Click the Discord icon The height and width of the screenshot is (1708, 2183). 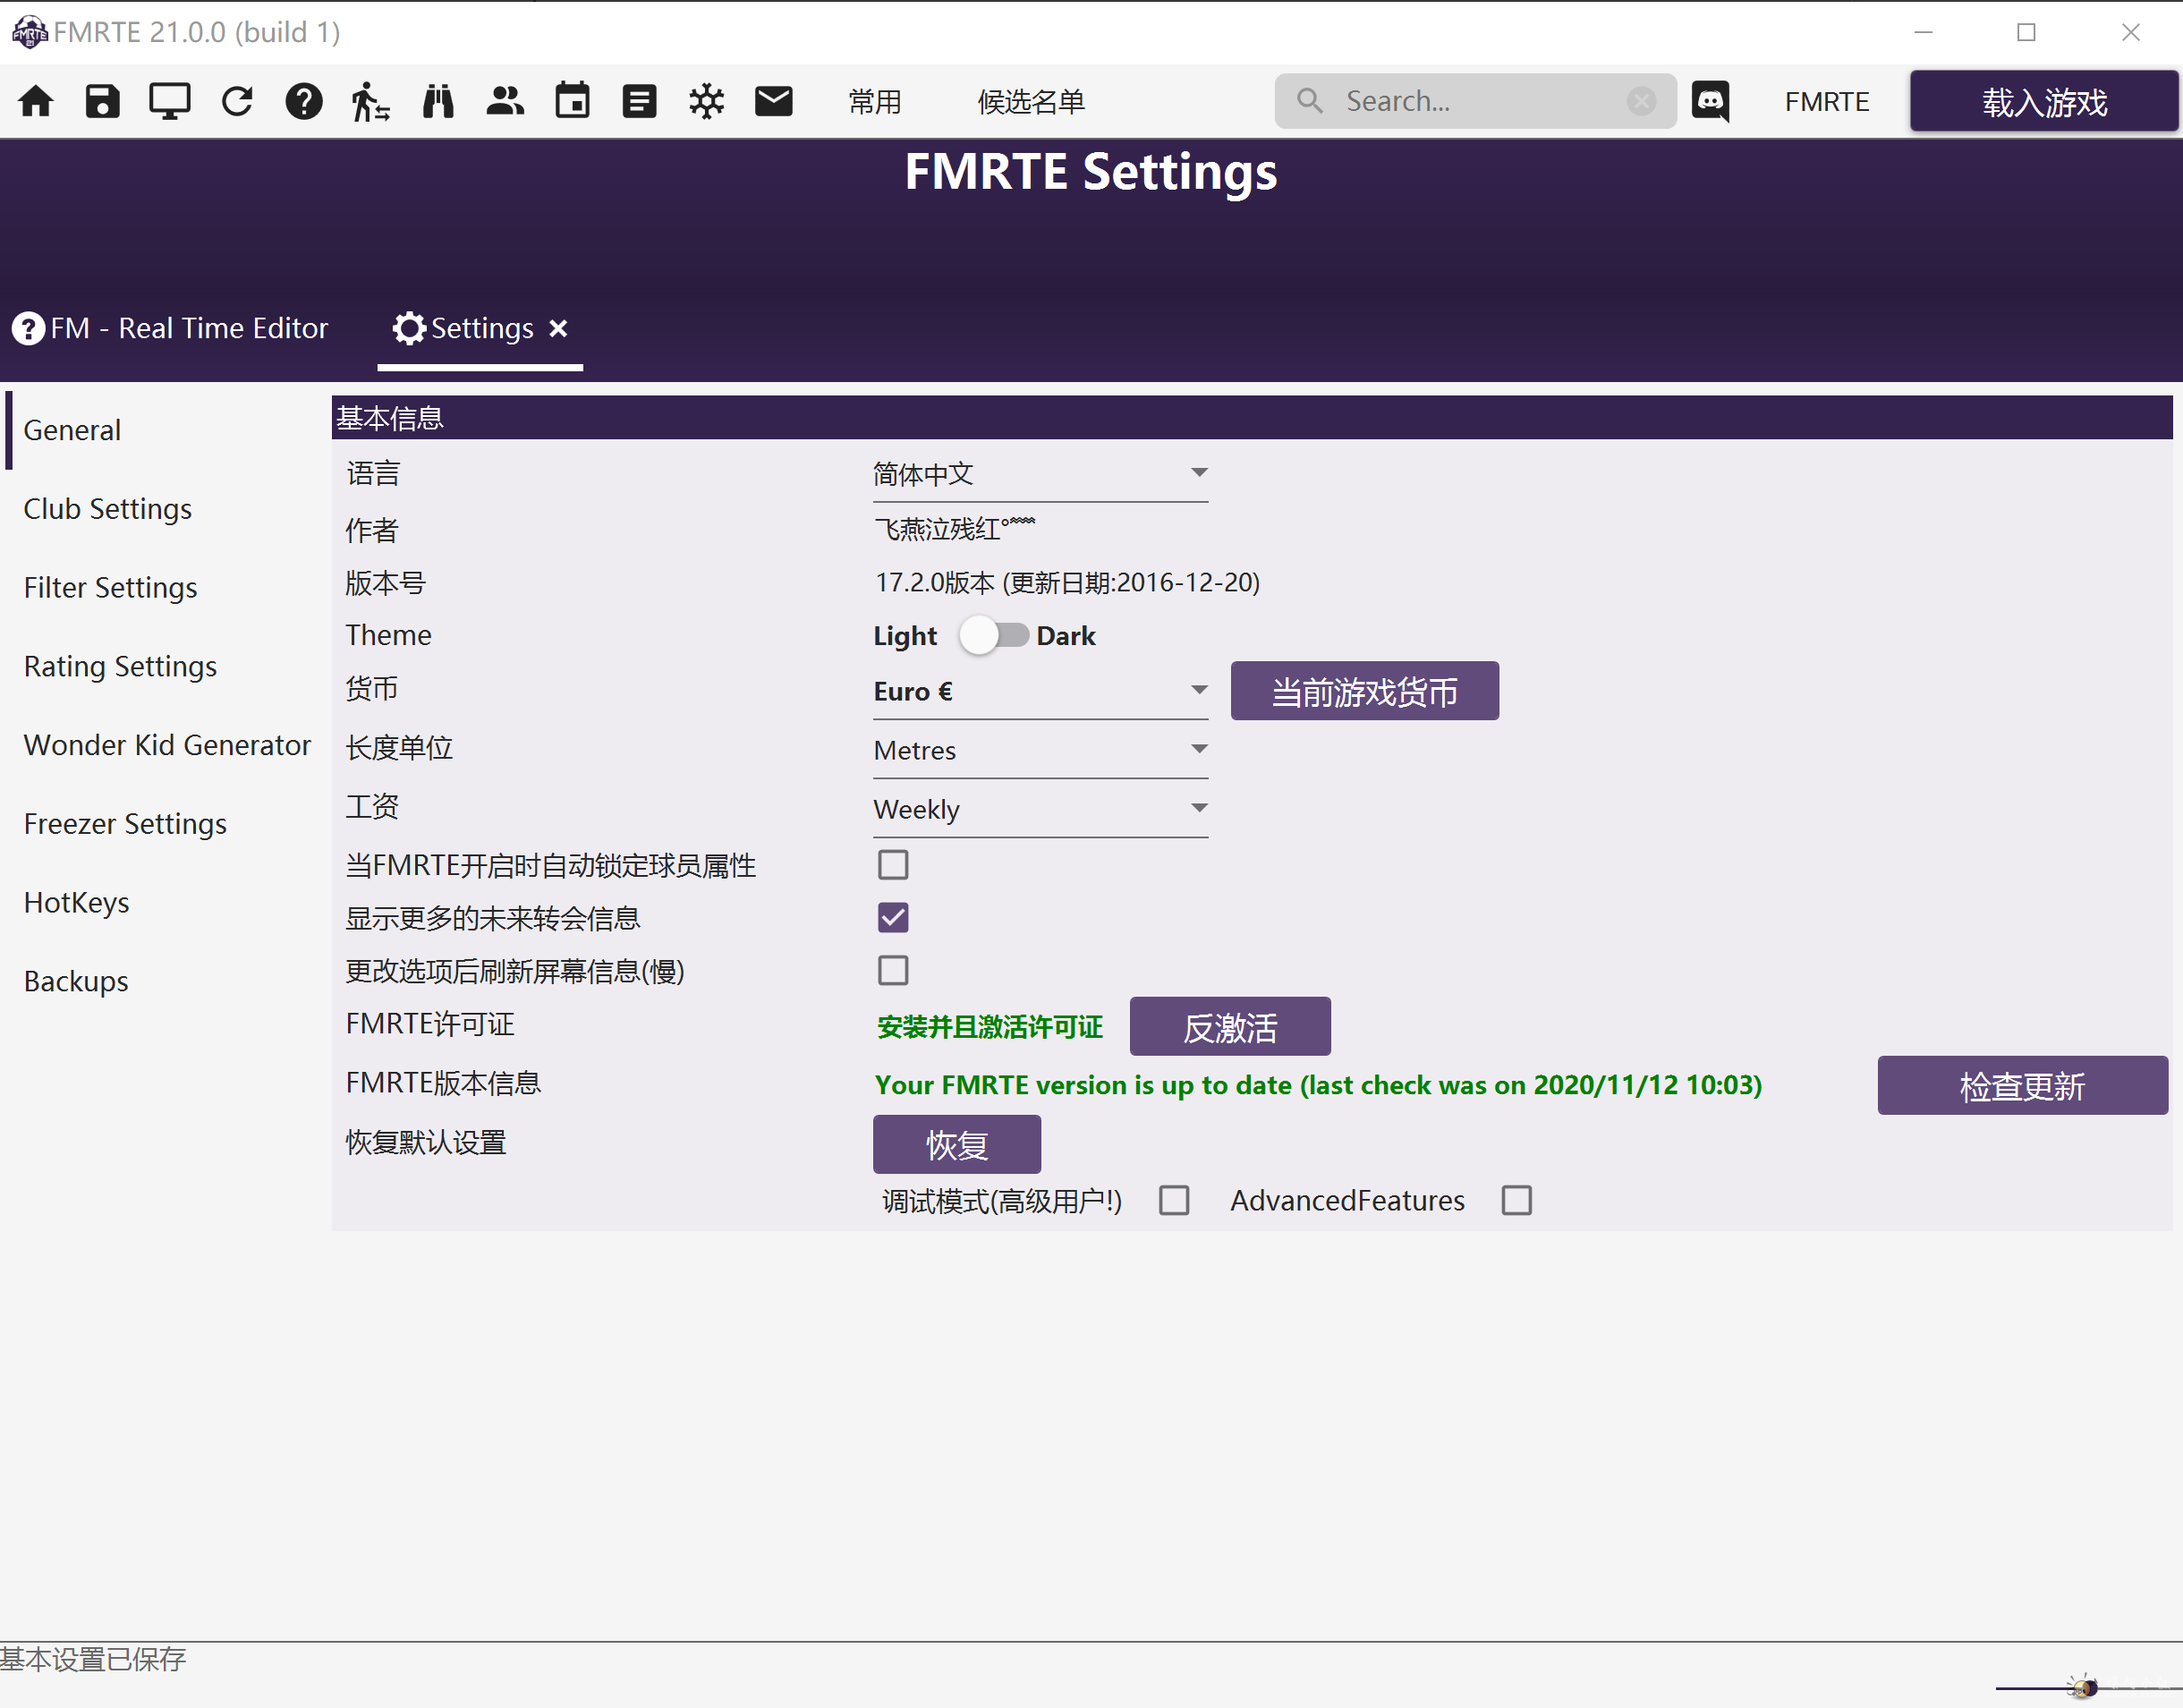point(1710,101)
